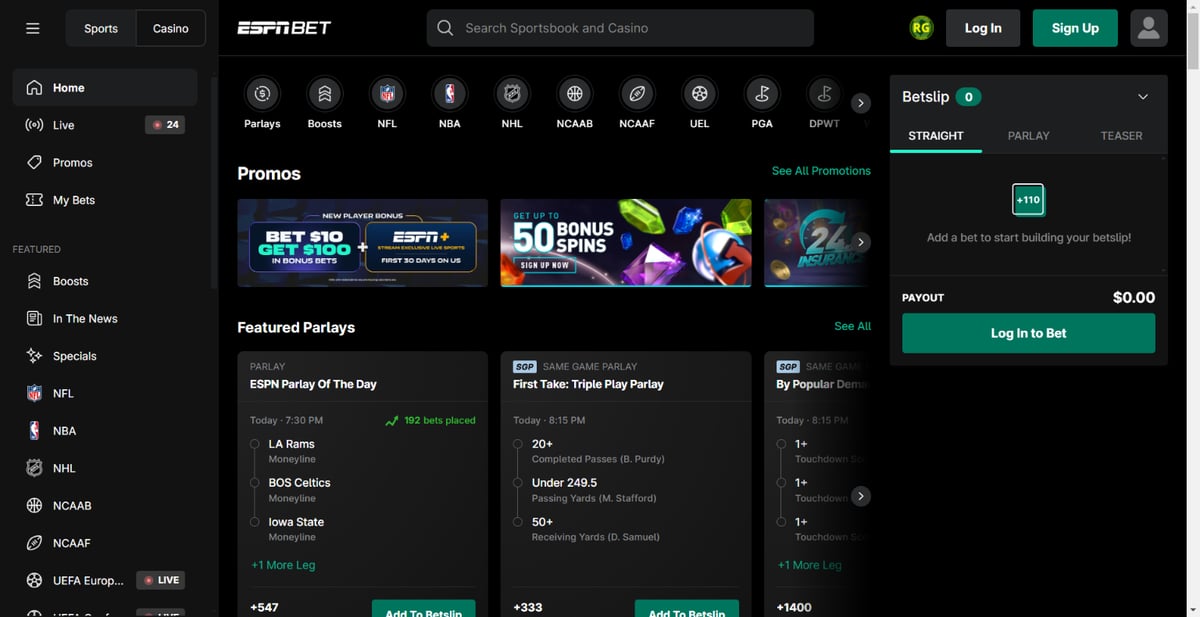Click the ESPN BET logo

(283, 28)
